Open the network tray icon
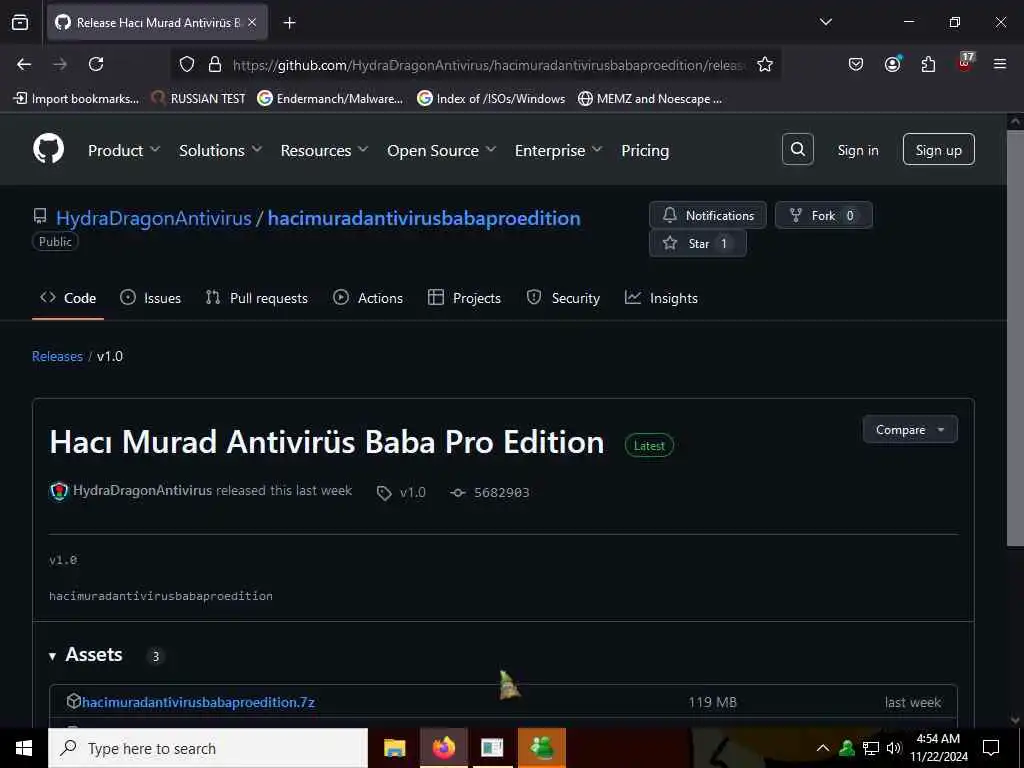Viewport: 1024px width, 768px height. [871, 748]
